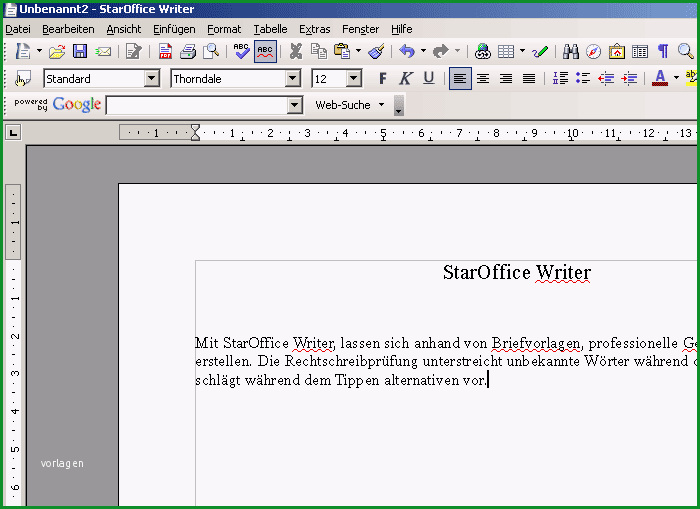The width and height of the screenshot is (700, 509).
Task: Redo the action arrow icon
Action: (441, 51)
